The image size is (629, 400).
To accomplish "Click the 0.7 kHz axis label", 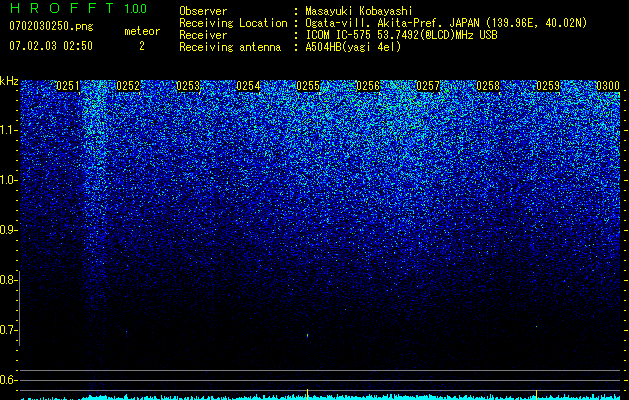I will click(x=8, y=330).
